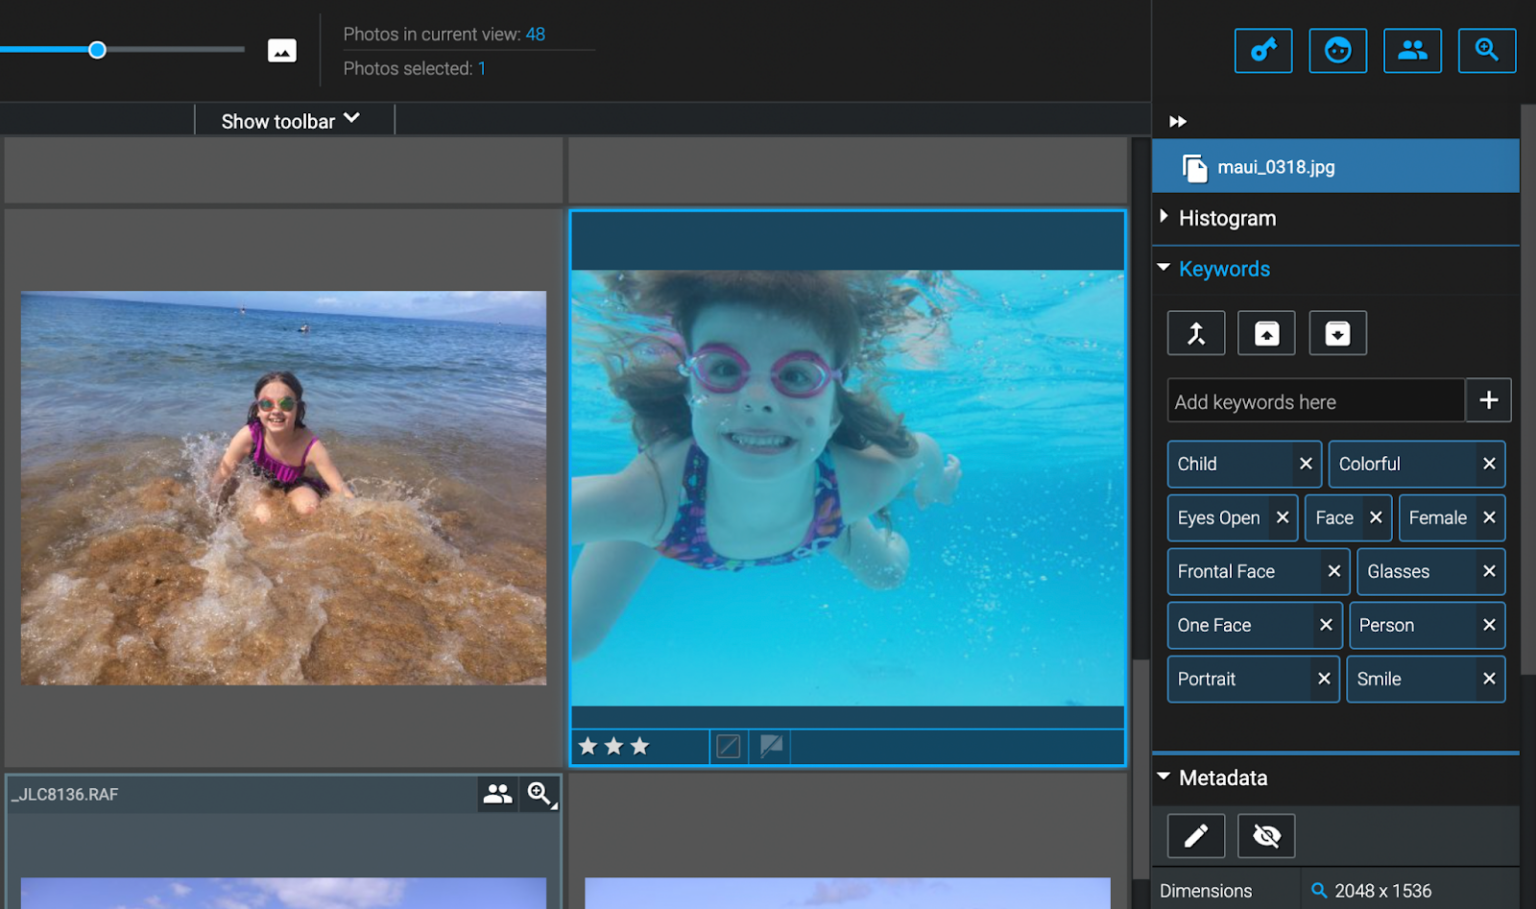This screenshot has width=1536, height=909.
Task: Select the keyword filter key icon
Action: (x=1263, y=50)
